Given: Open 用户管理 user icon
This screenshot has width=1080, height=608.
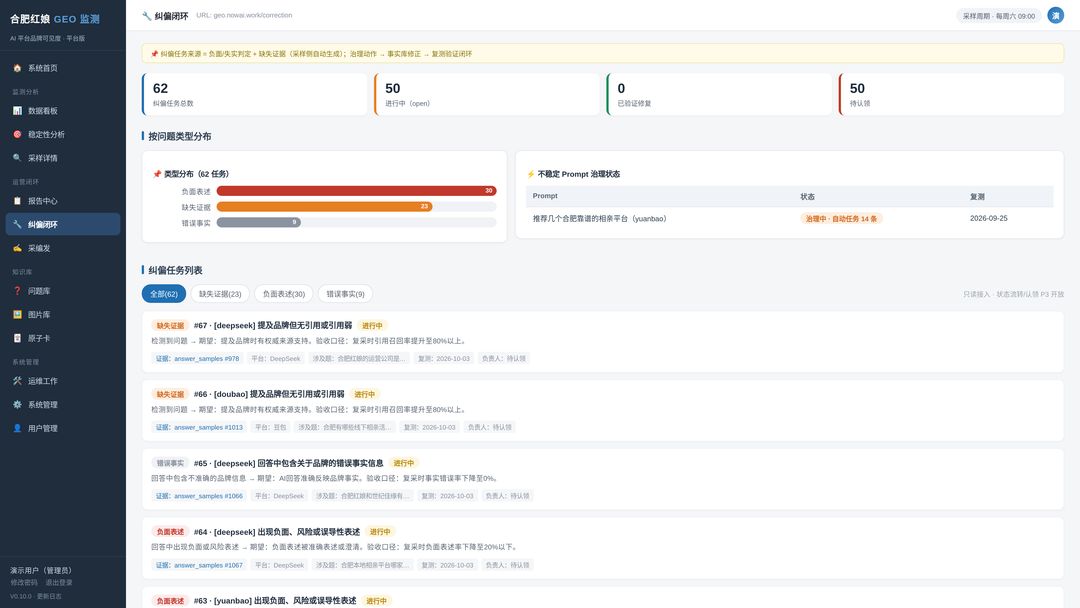Looking at the screenshot, I should [x=17, y=428].
